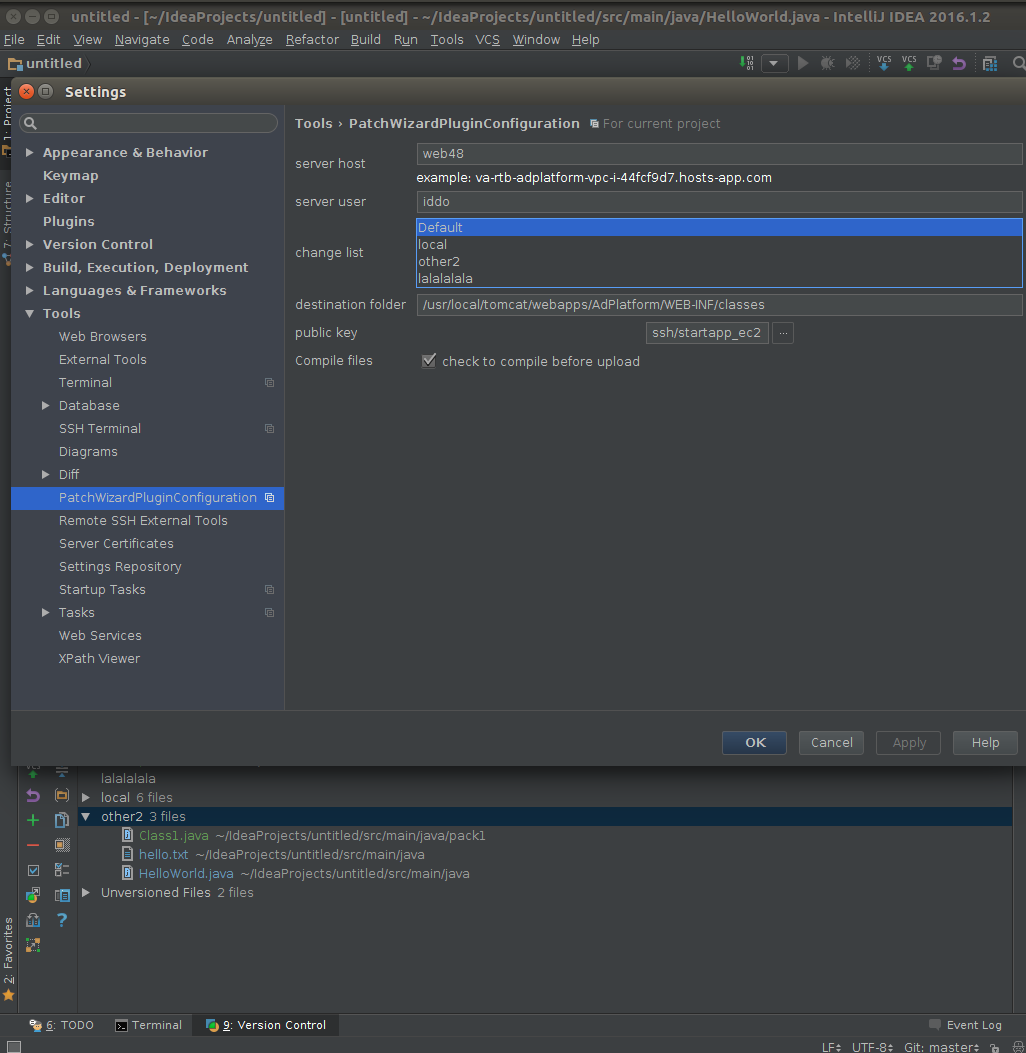Click the project-level copy icon beside PatchWizardPluginConfiguration

click(x=269, y=498)
